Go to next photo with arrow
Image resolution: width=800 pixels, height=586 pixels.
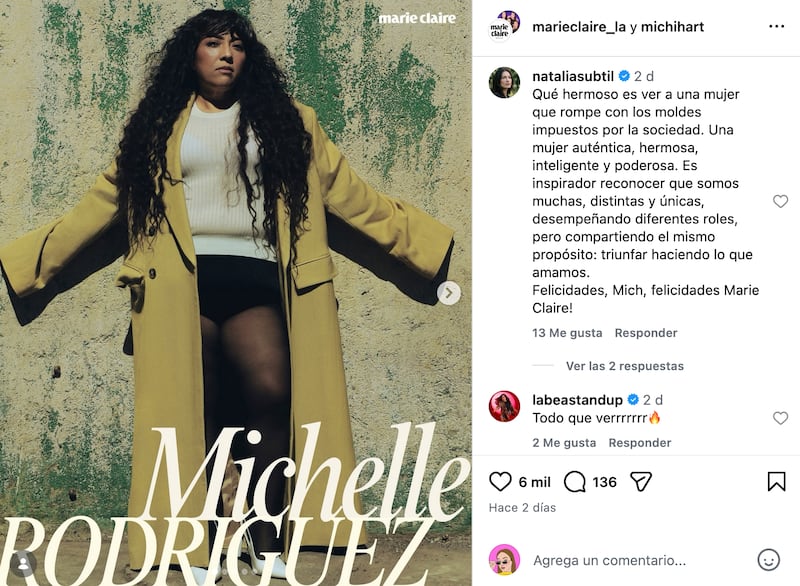(448, 293)
